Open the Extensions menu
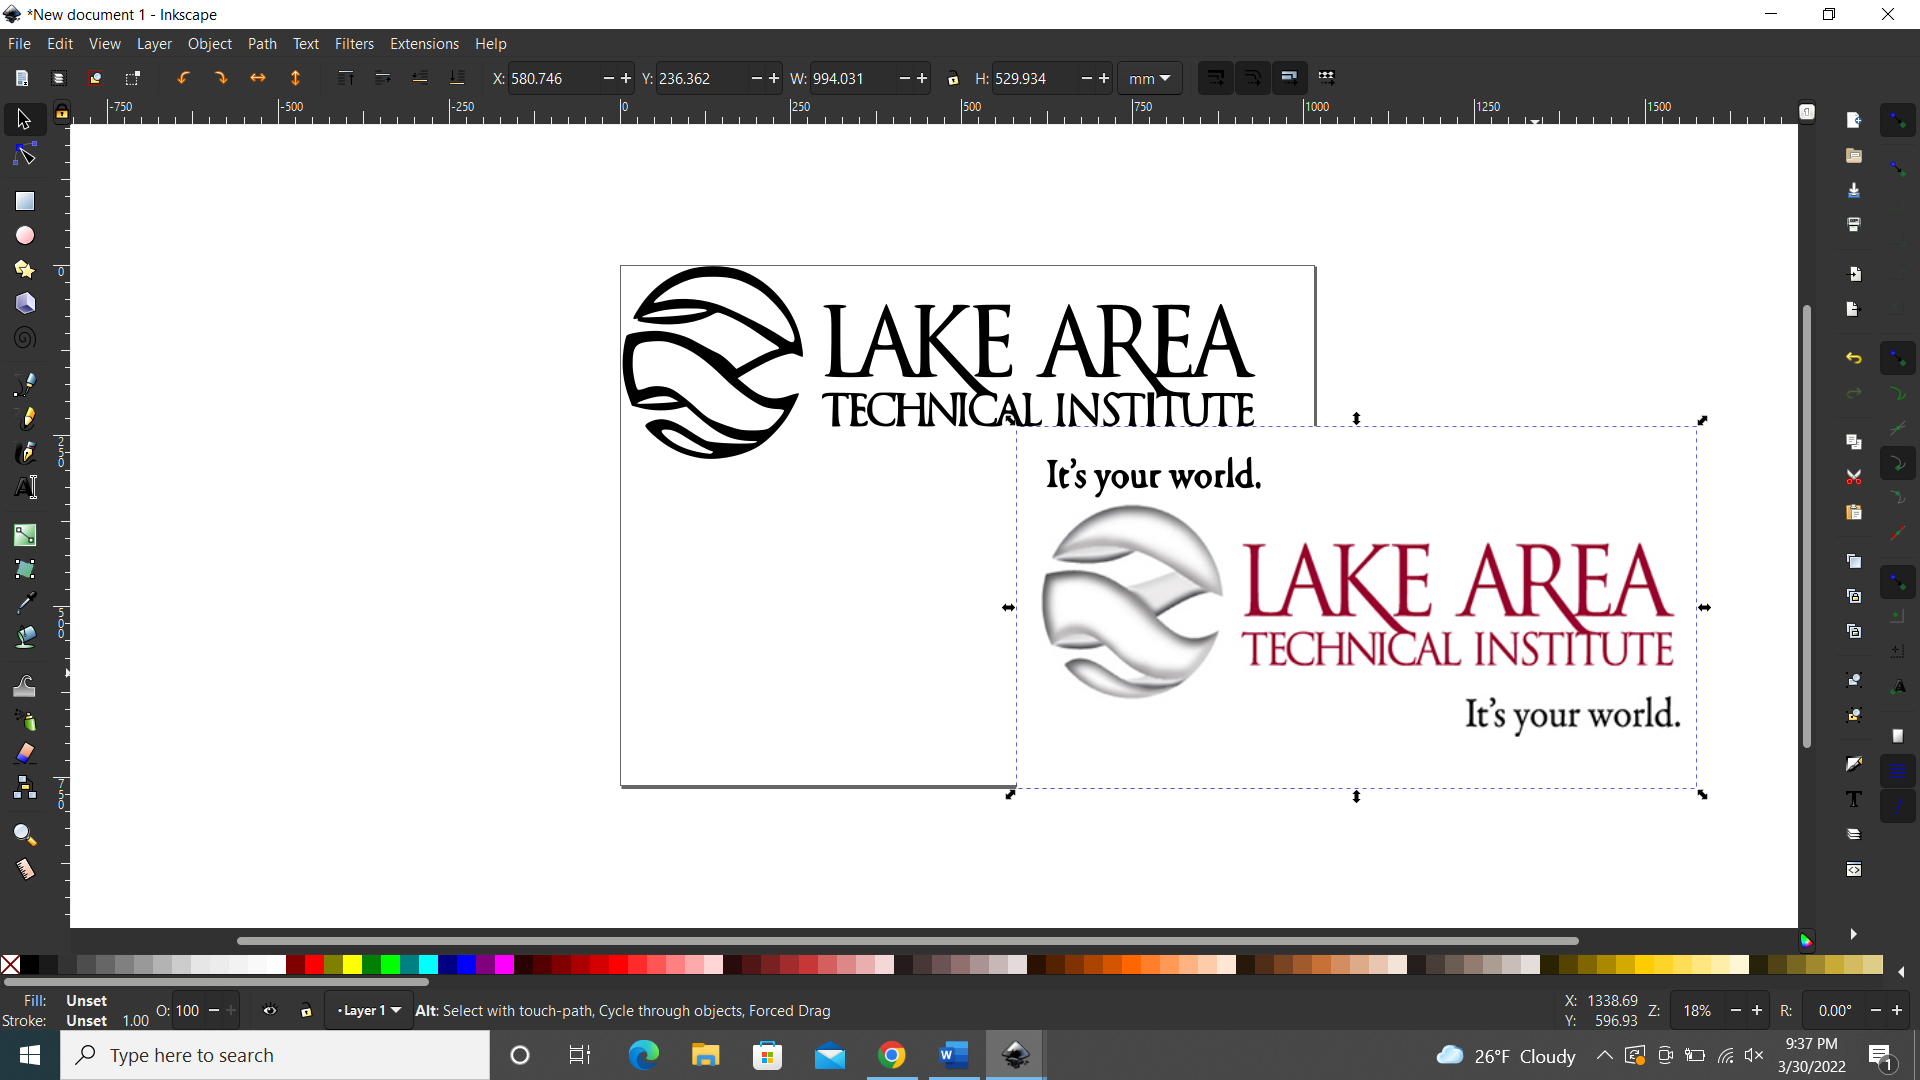This screenshot has width=1920, height=1080. [424, 44]
